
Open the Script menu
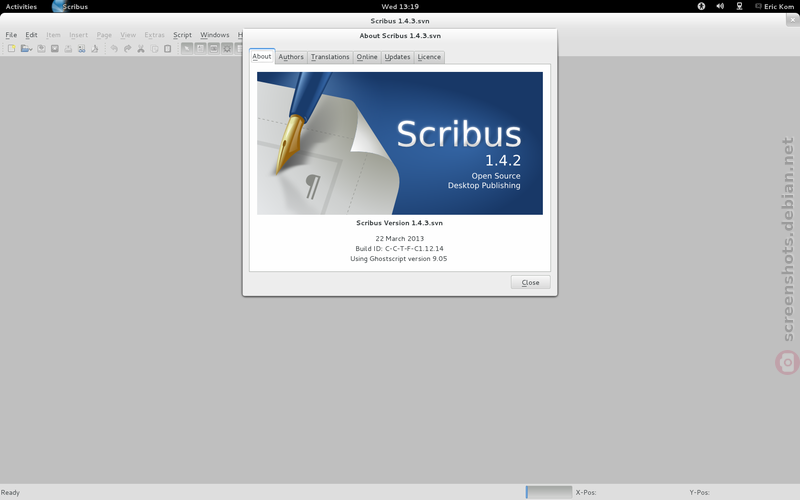(182, 35)
